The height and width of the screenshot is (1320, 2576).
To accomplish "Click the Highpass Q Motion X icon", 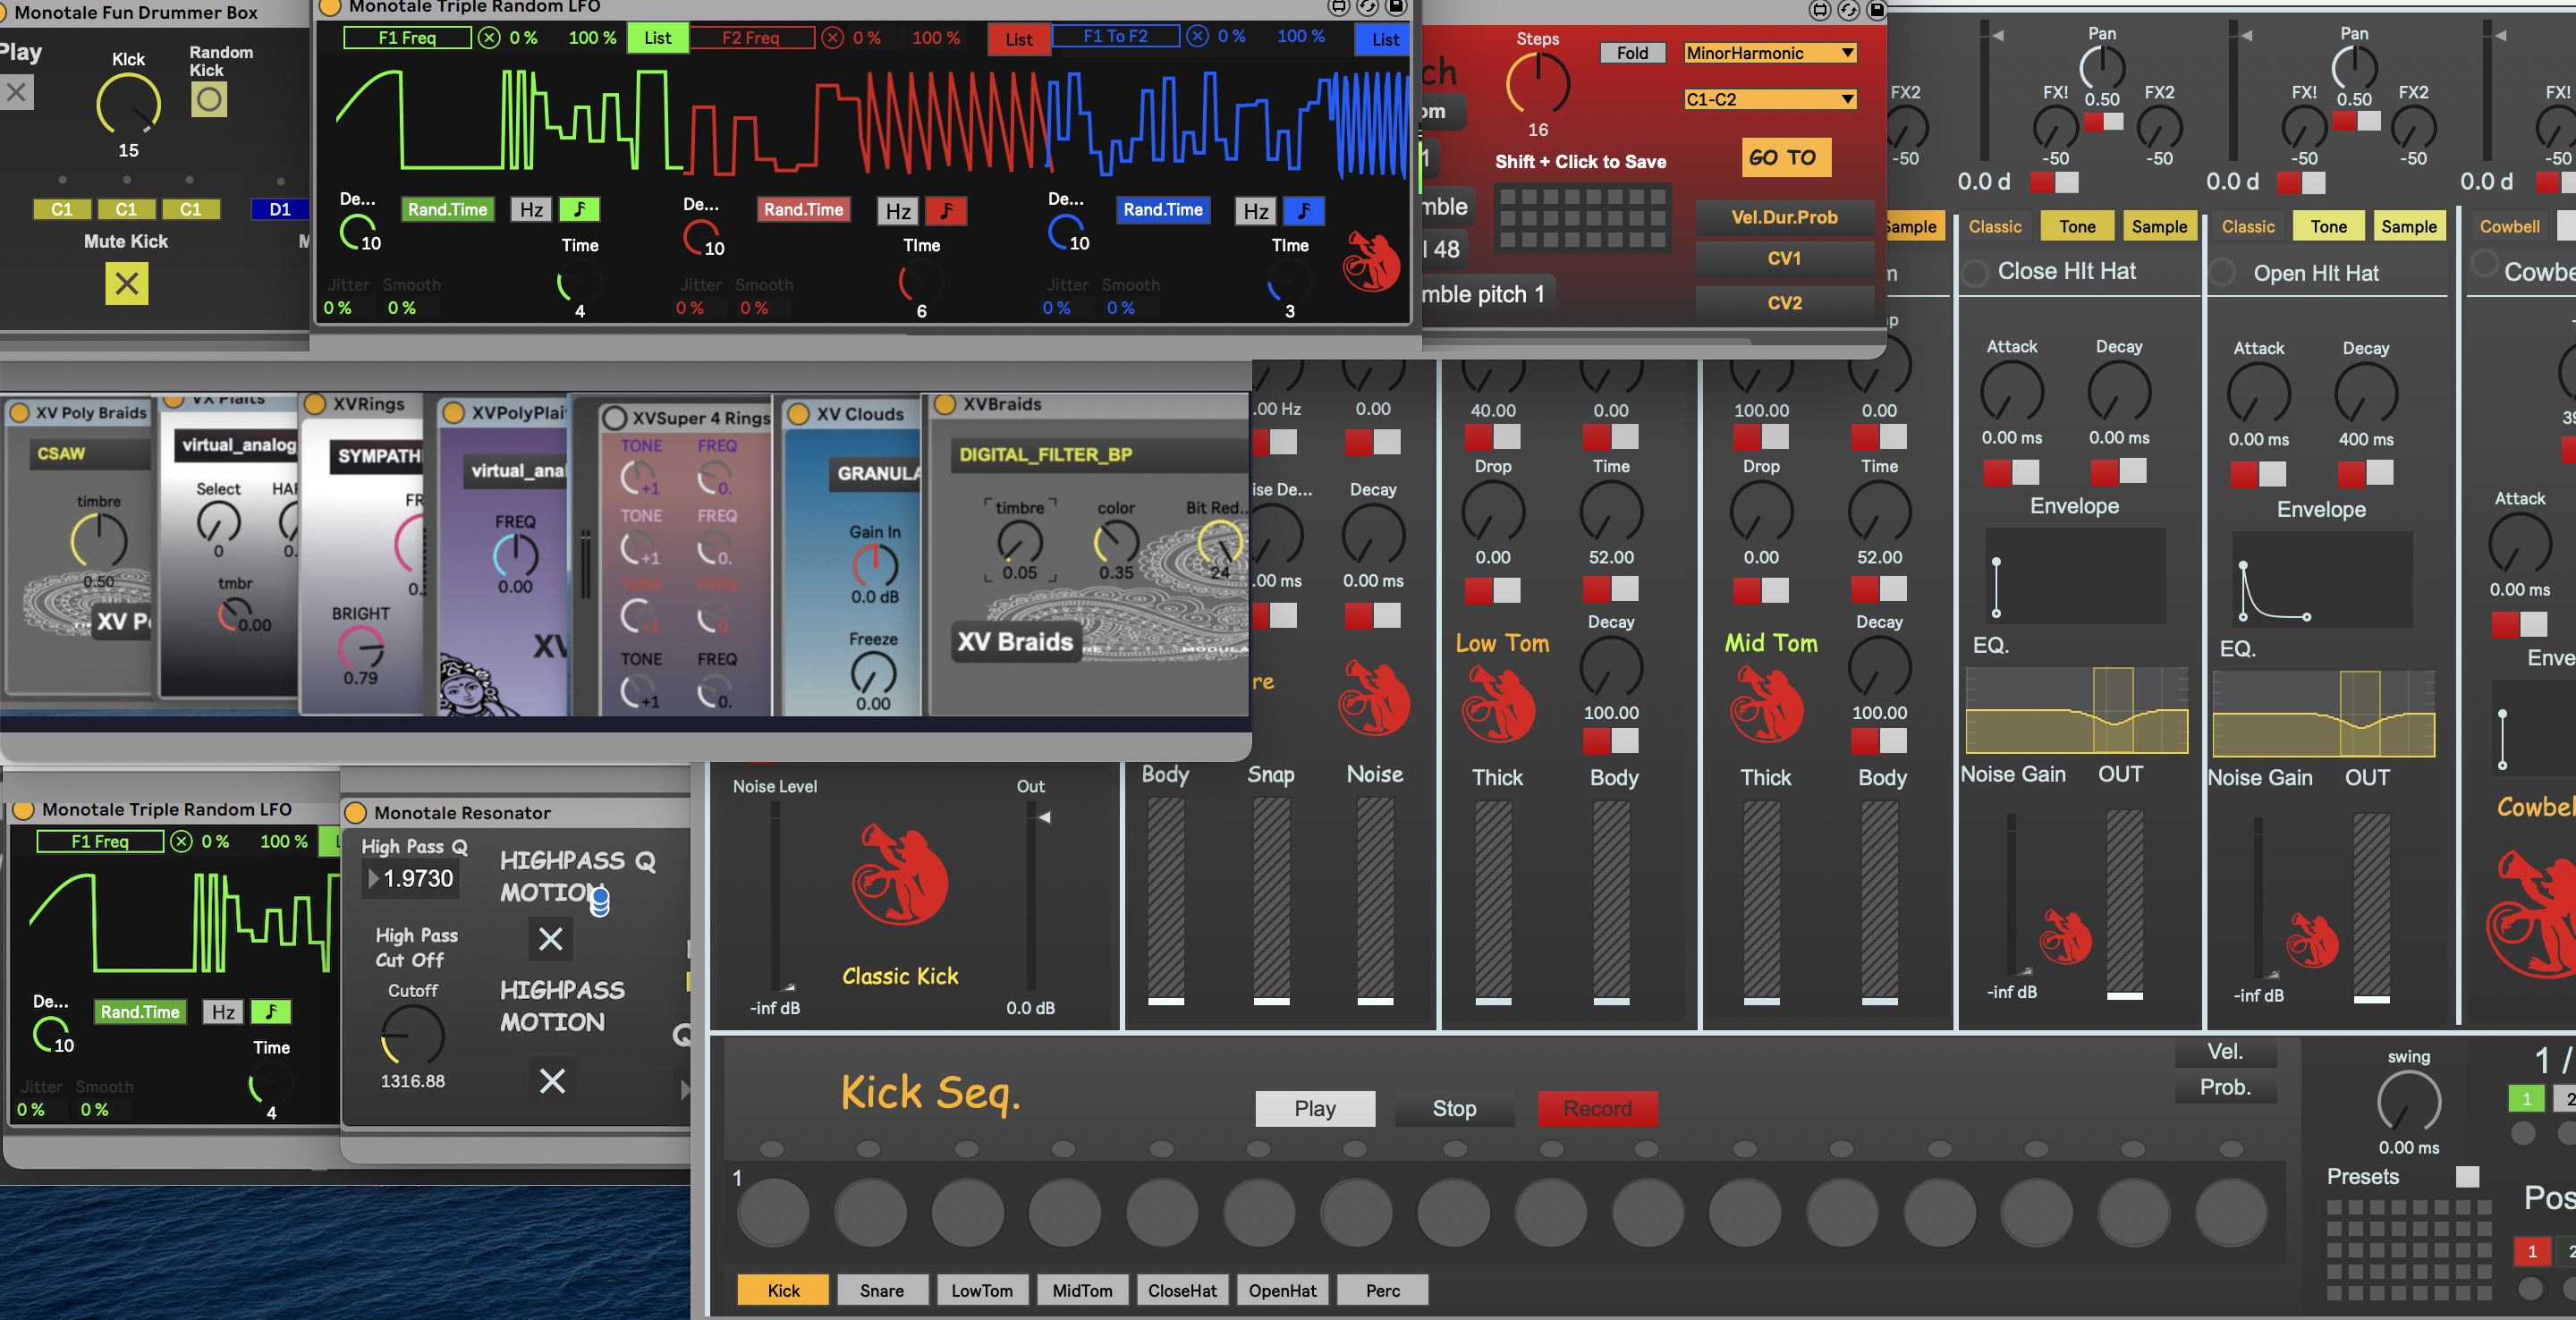I will click(550, 939).
